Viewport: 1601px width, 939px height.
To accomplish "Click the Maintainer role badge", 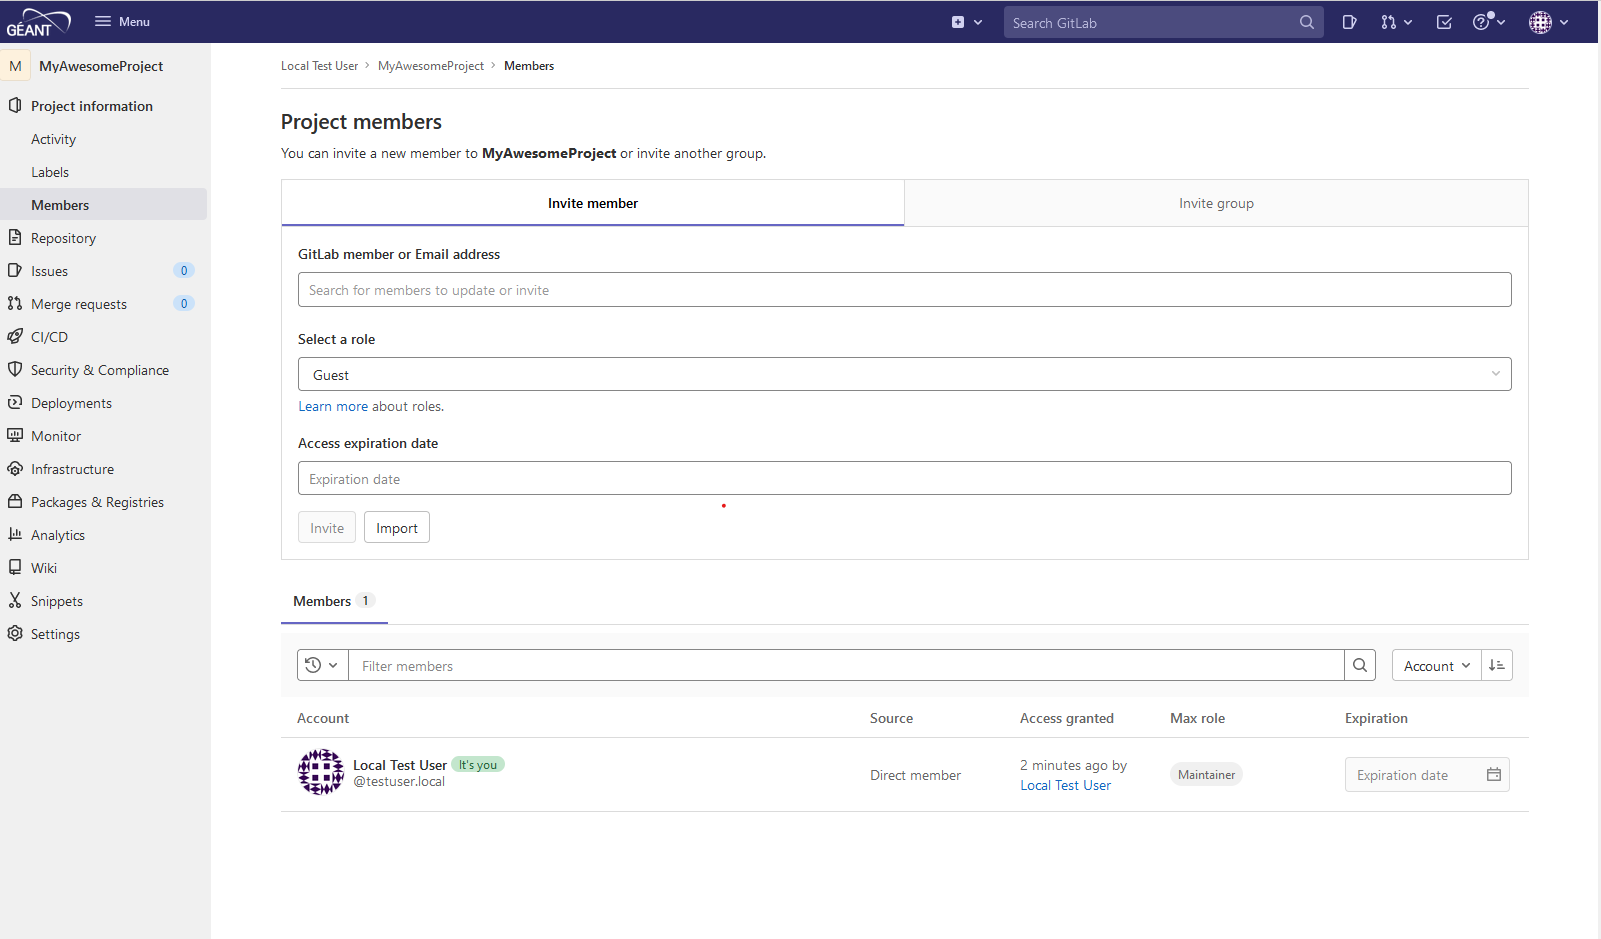I will [x=1206, y=774].
